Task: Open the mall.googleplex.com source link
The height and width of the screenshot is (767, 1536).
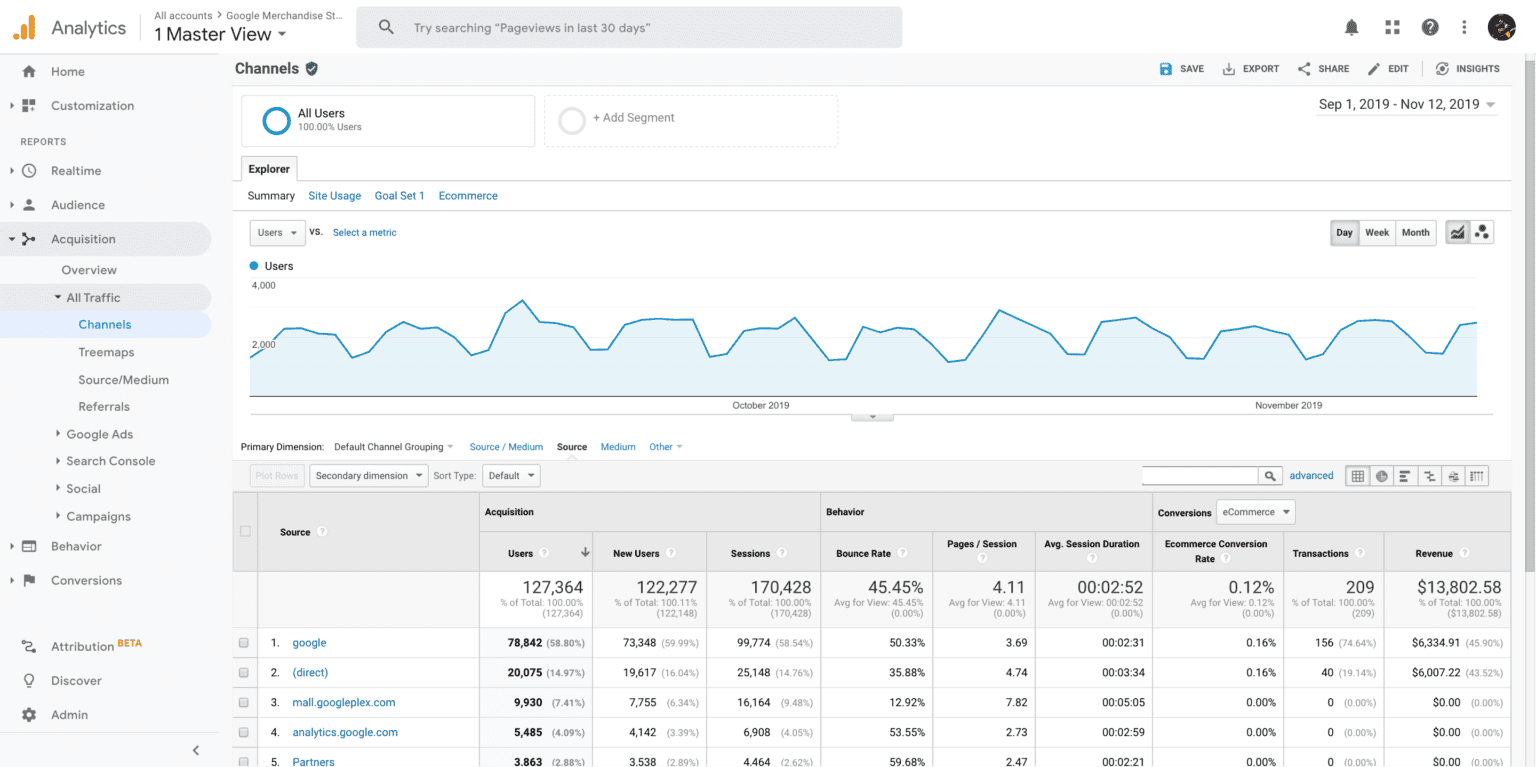Action: coord(344,703)
